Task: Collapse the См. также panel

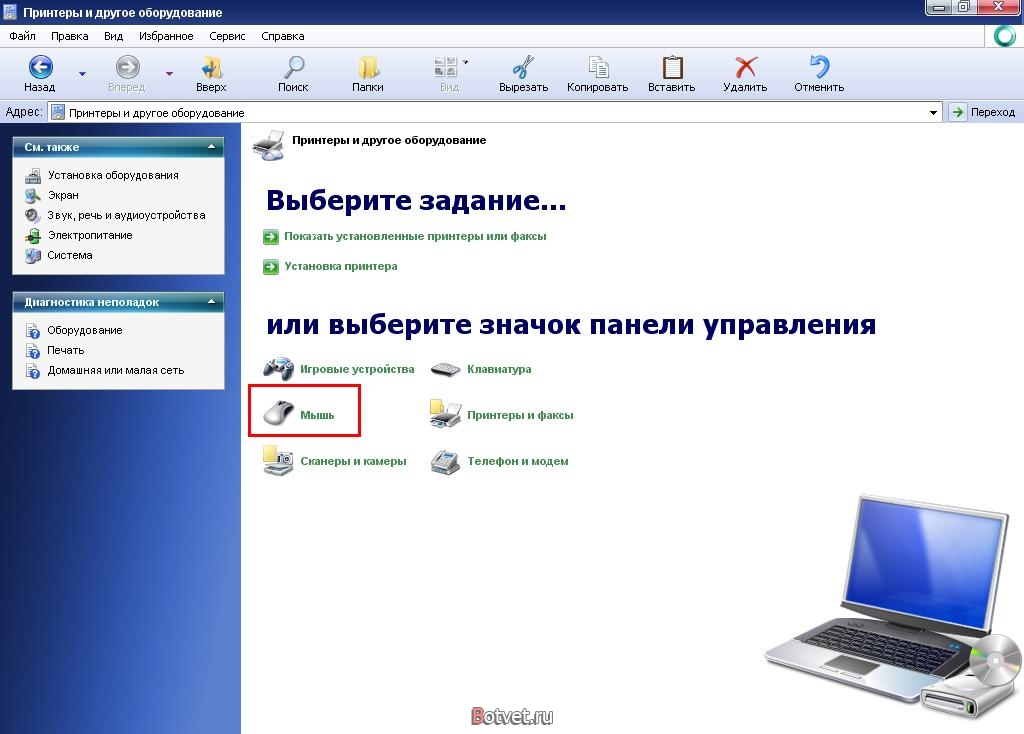Action: click(212, 147)
